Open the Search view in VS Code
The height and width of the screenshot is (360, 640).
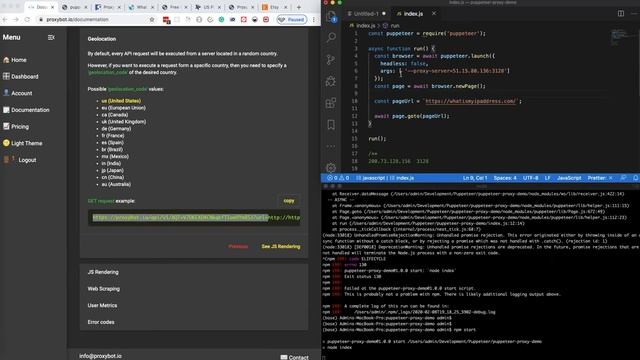pyautogui.click(x=331, y=38)
